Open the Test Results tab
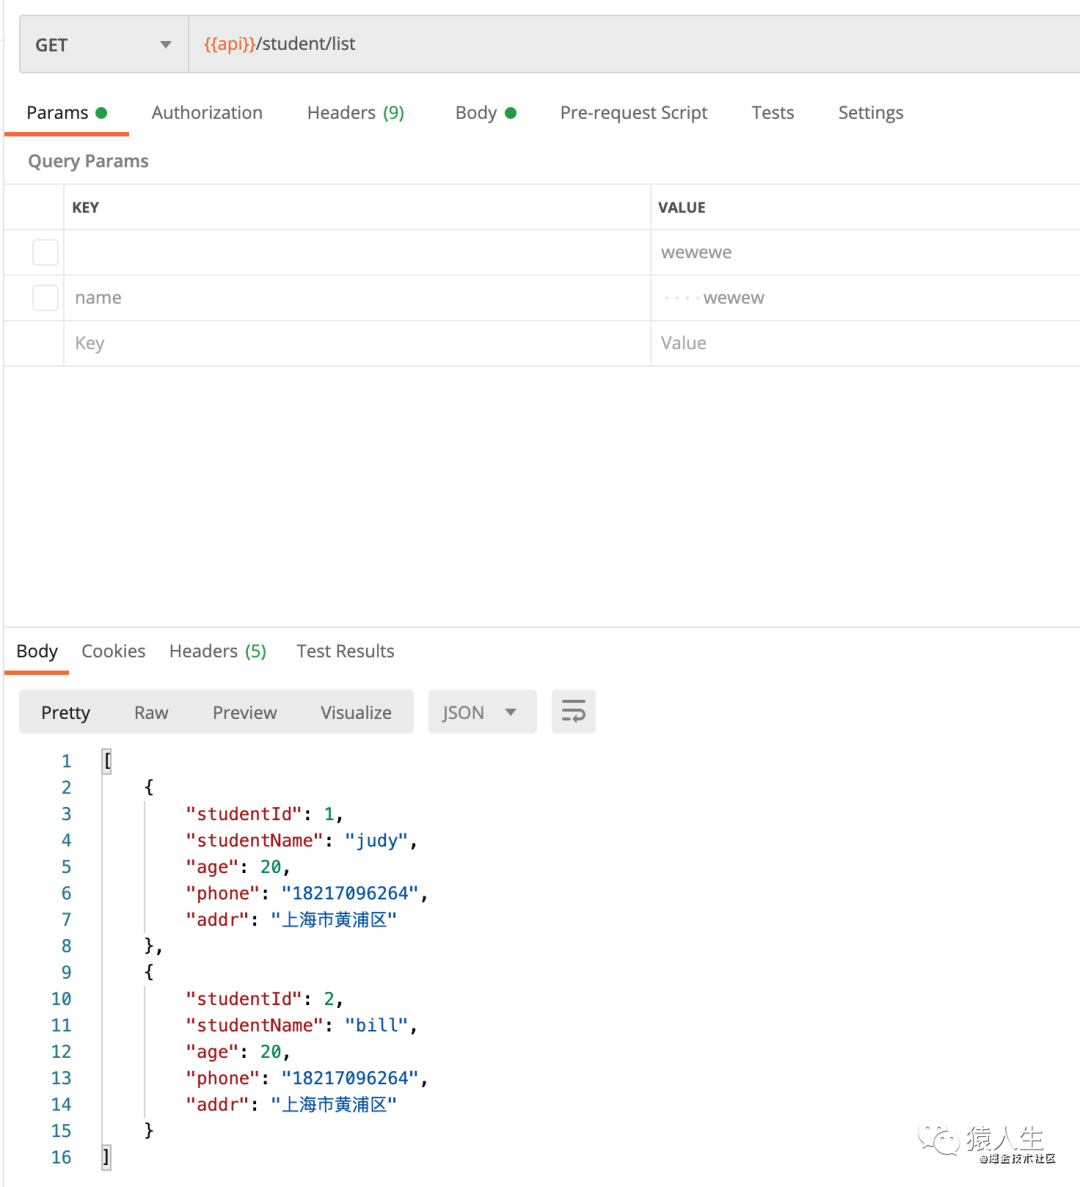 point(345,651)
